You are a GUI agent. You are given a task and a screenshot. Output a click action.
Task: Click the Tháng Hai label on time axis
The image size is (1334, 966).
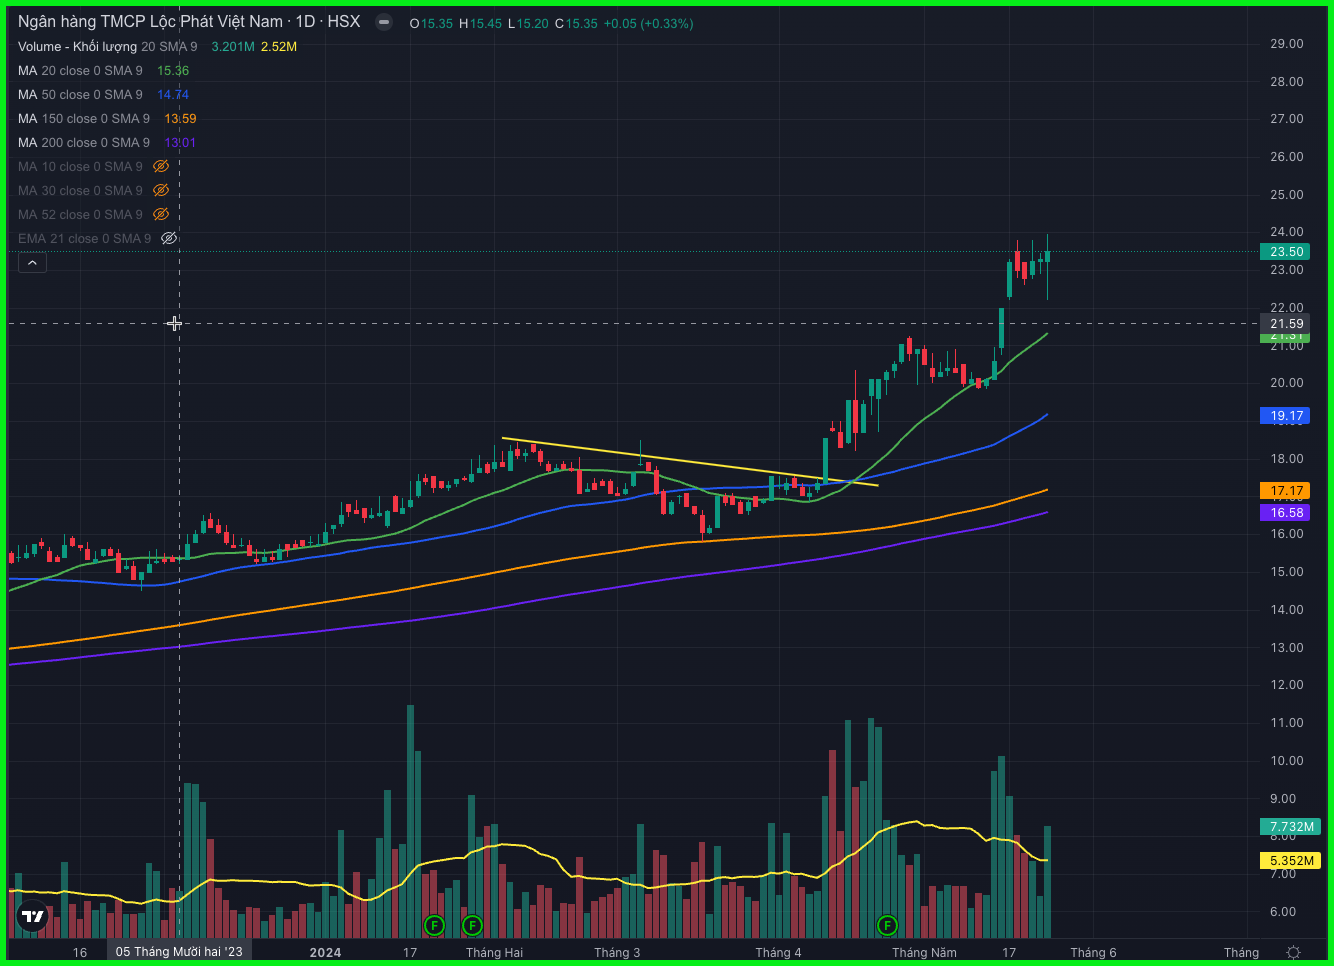pos(494,952)
